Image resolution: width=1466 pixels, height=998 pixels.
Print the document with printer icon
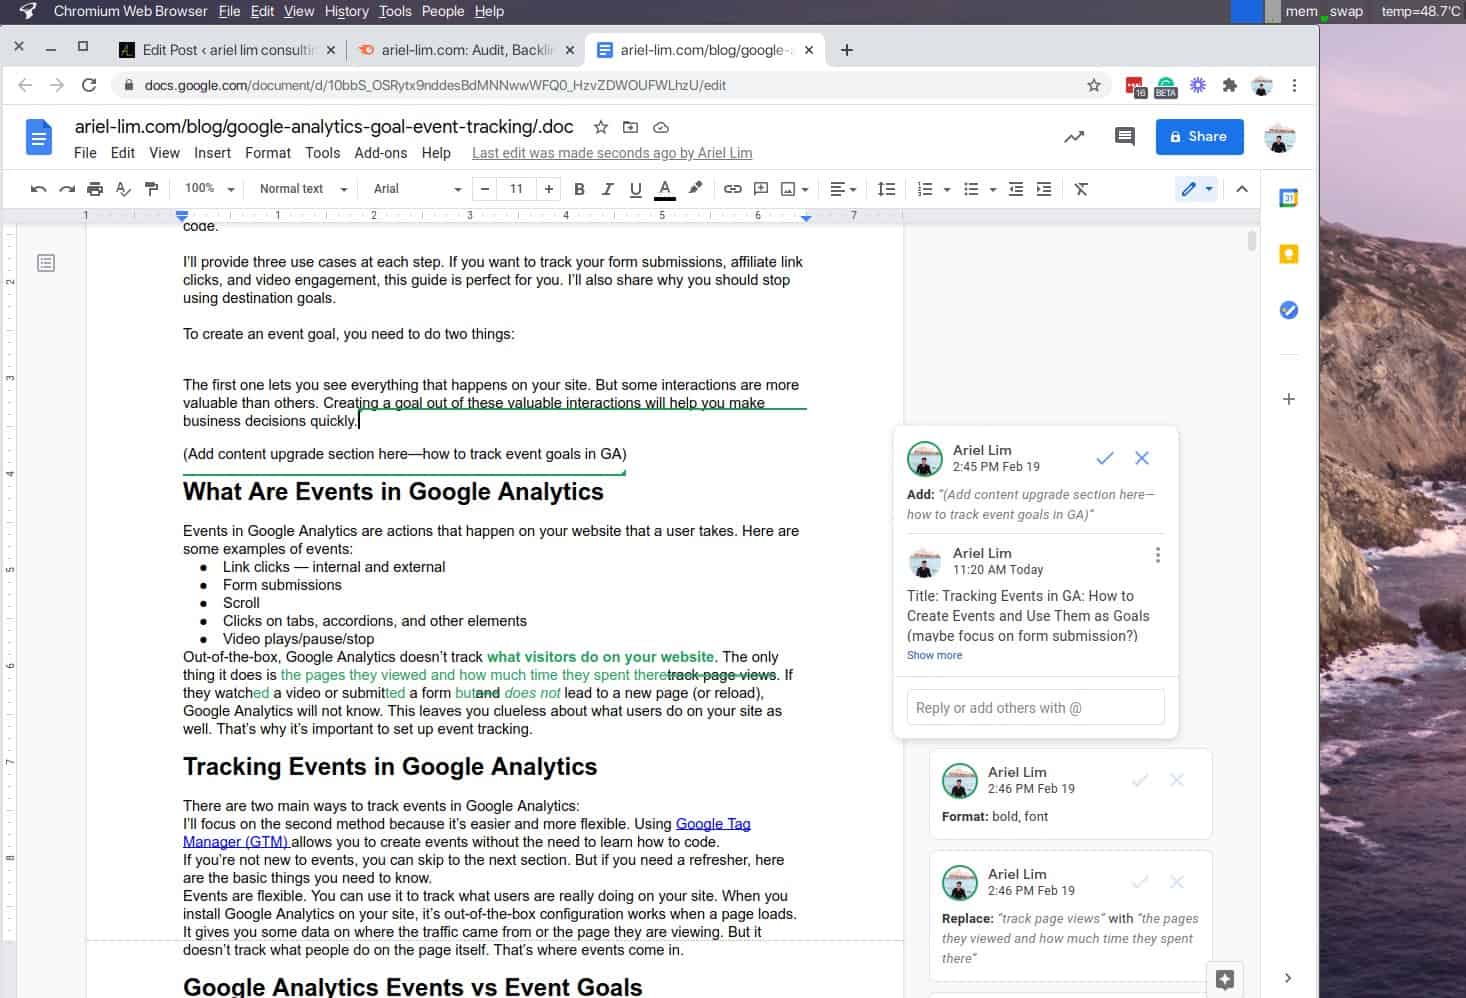[95, 189]
